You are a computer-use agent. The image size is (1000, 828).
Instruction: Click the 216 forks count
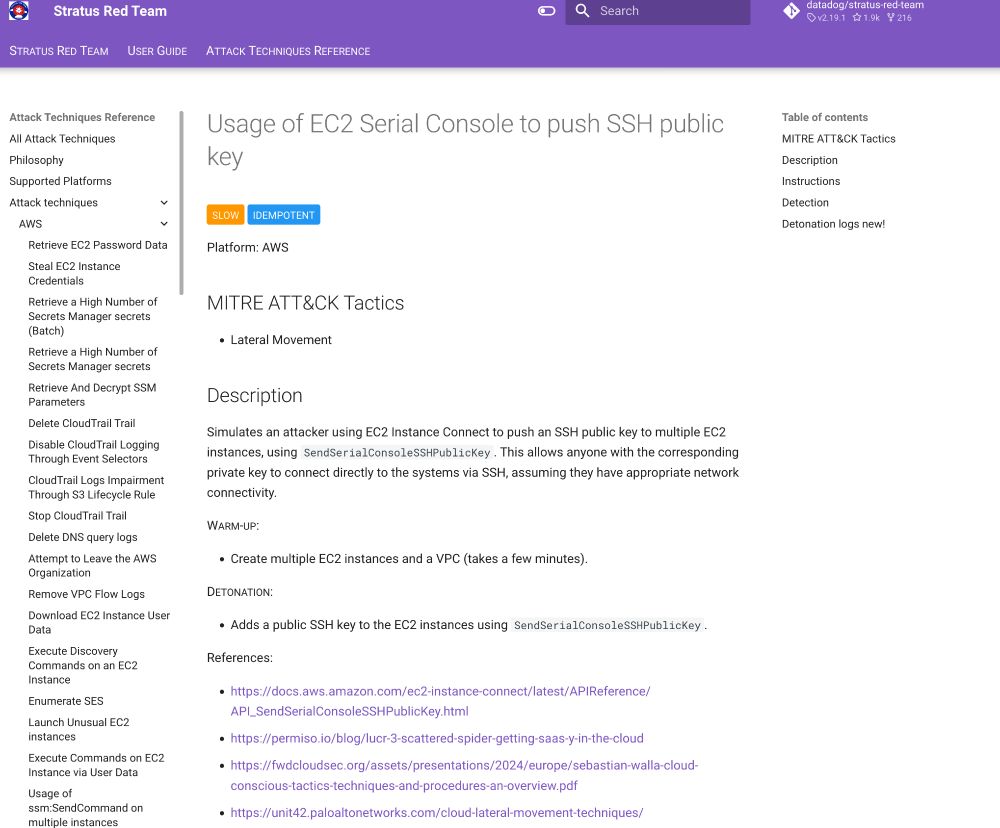[899, 18]
